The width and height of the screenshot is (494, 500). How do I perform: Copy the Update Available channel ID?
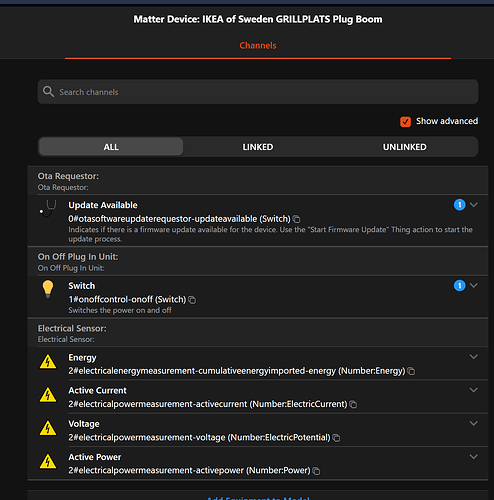point(296,219)
